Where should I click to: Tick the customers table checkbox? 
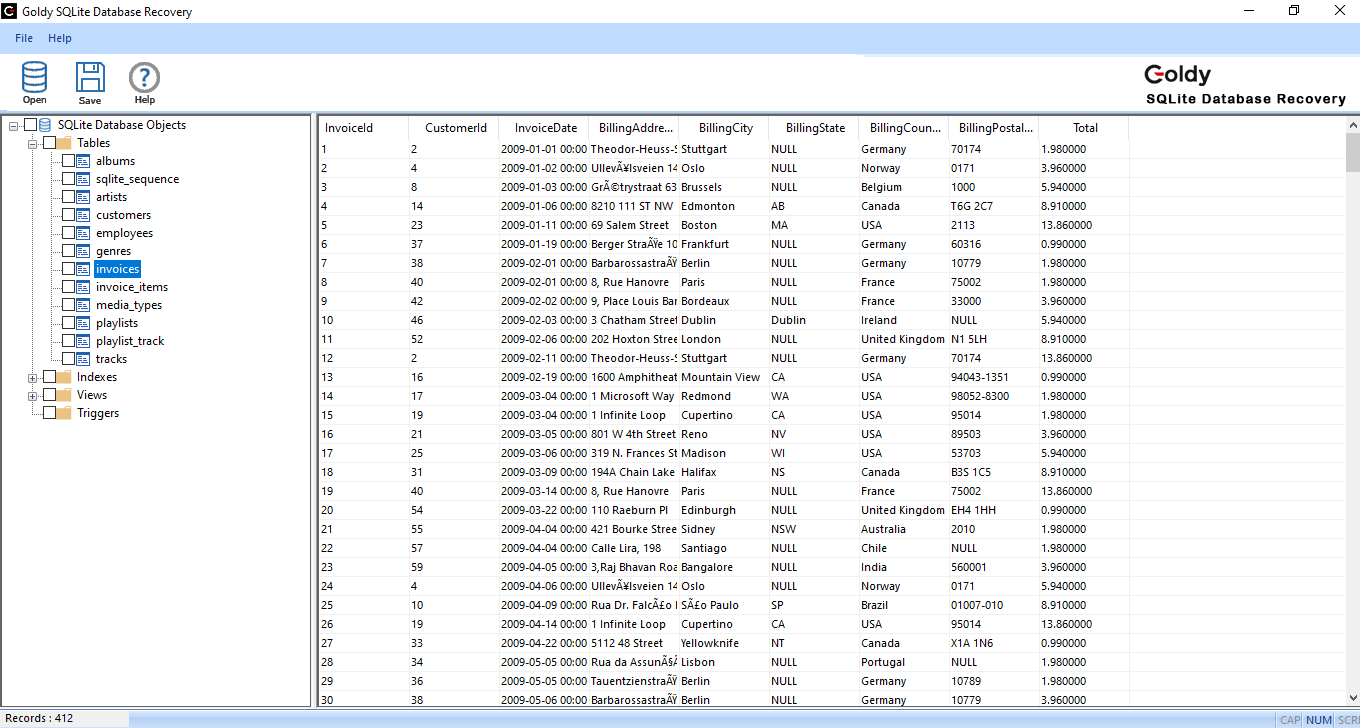(x=68, y=215)
